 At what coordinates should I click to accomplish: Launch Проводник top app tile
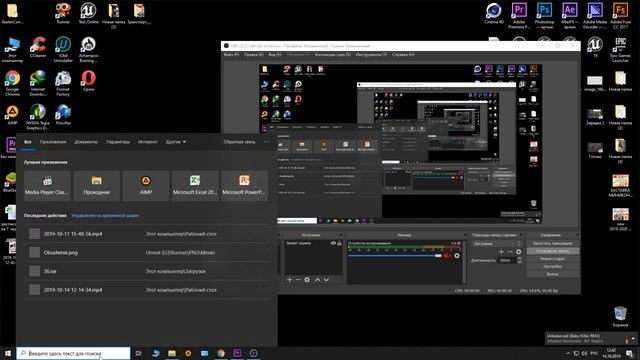(96, 186)
